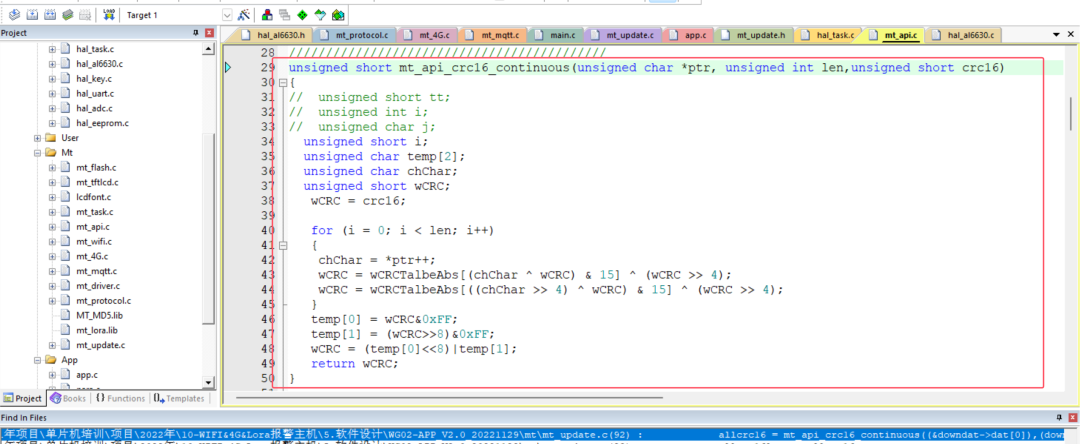Collapse the for-loop fold at line 41
The height and width of the screenshot is (444, 1080).
(x=282, y=245)
